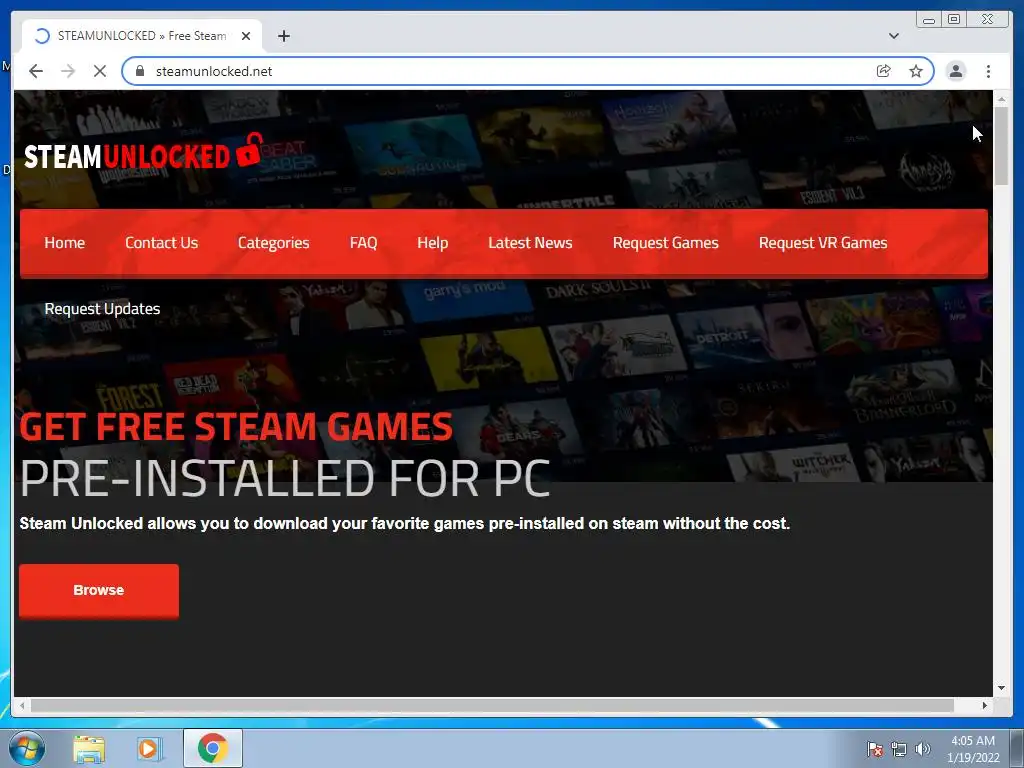Open Request Games link

pos(665,243)
